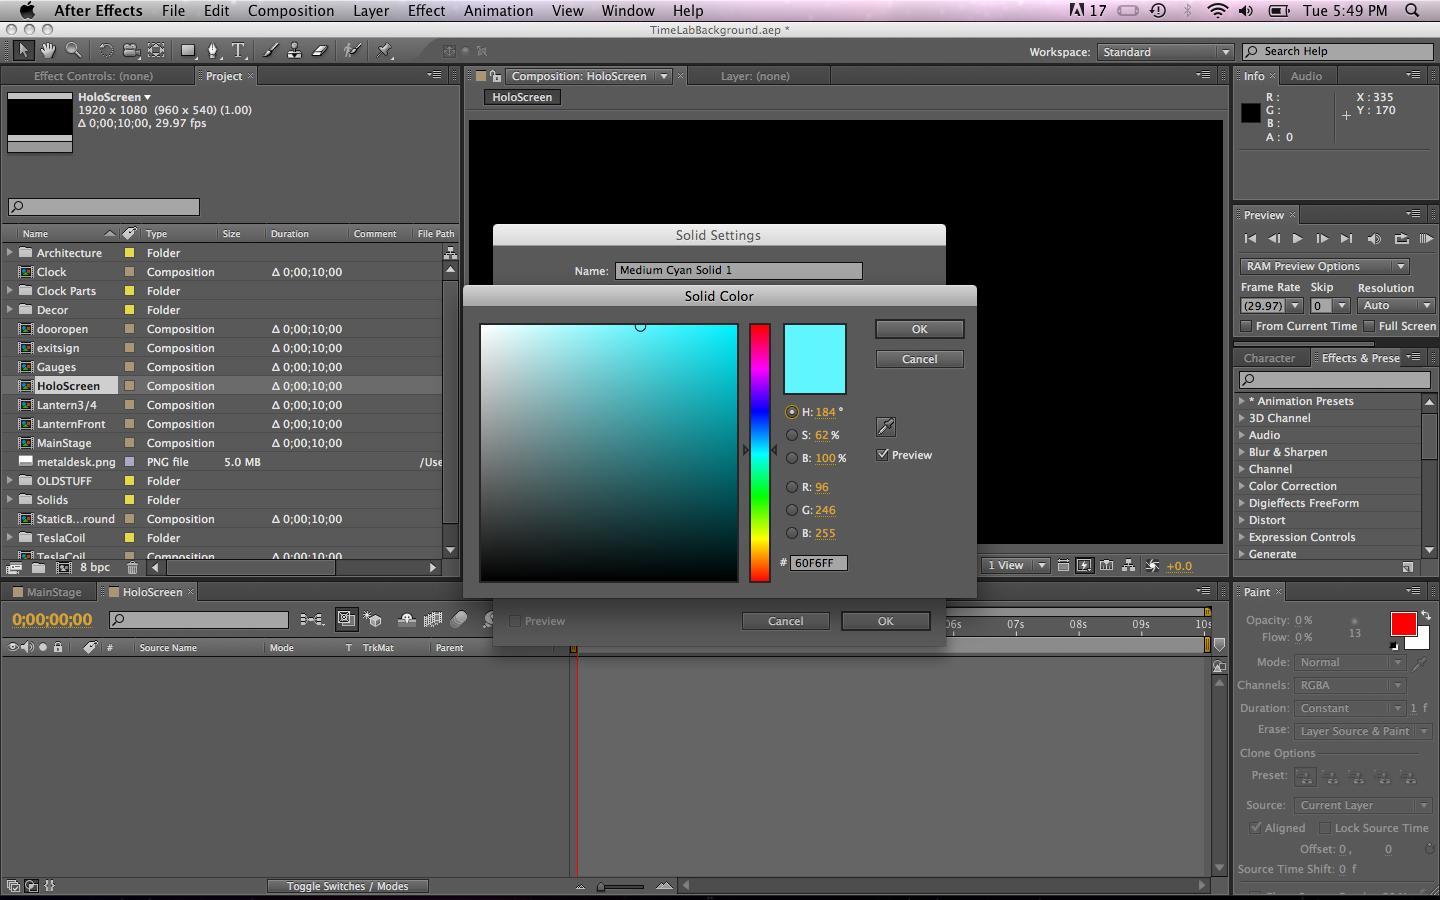1440x900 pixels.
Task: Open the Workspace dropdown
Action: coord(1164,51)
